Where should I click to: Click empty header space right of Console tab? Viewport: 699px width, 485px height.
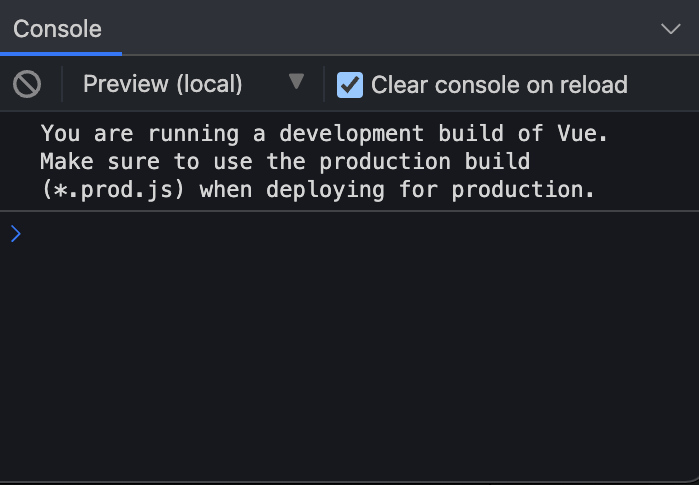pos(380,29)
